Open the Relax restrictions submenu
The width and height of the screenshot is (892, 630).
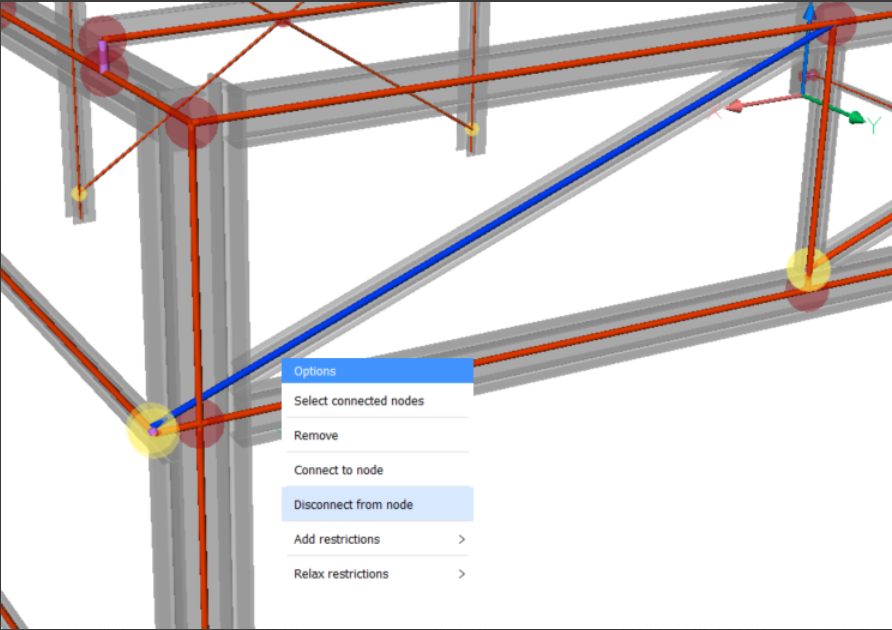coord(377,574)
